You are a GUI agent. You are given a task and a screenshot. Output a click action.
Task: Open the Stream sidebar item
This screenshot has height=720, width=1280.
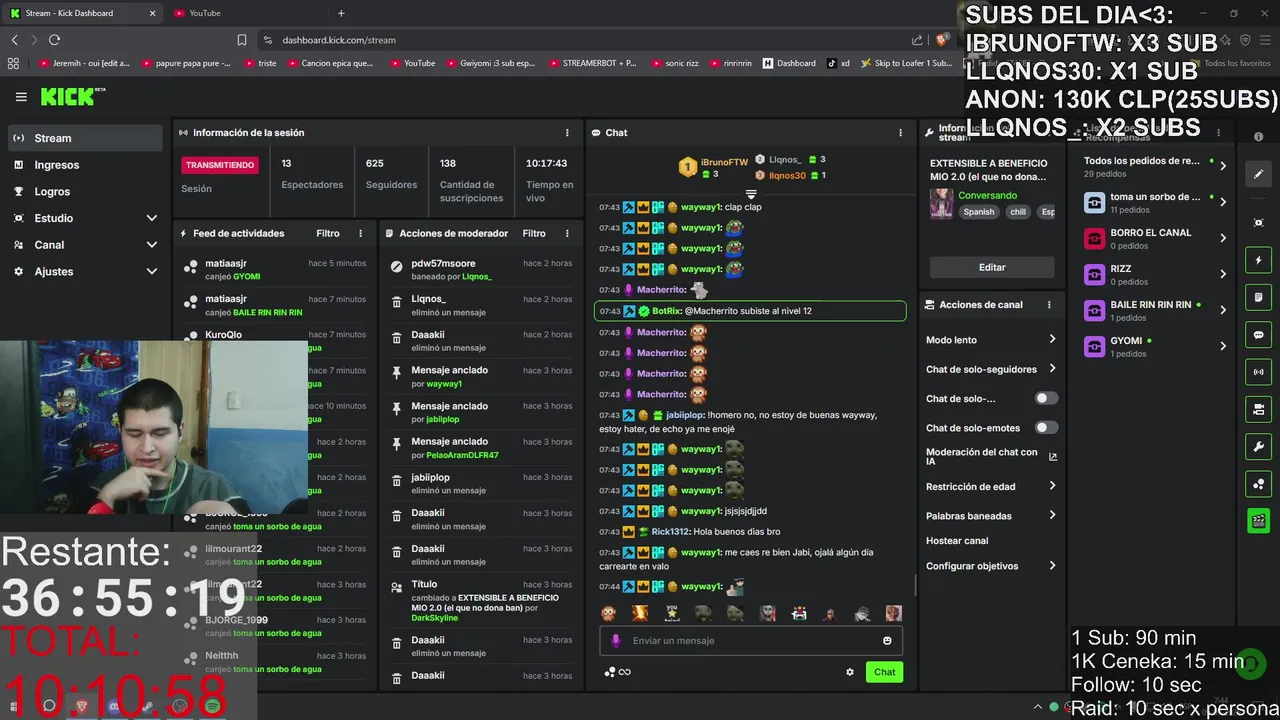point(85,138)
